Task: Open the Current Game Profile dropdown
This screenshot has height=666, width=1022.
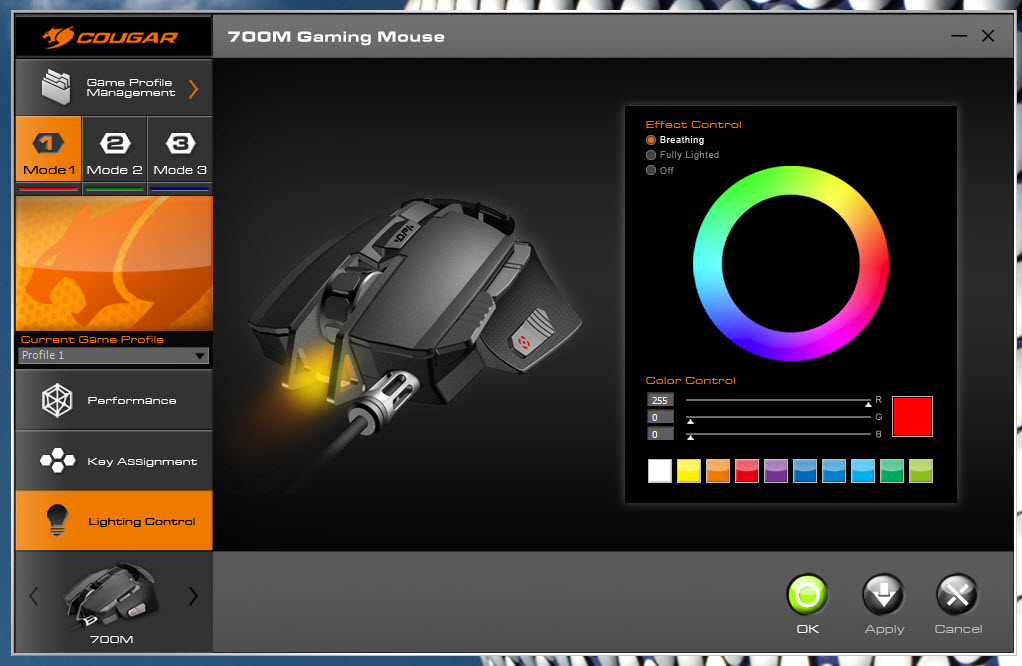Action: pos(113,355)
